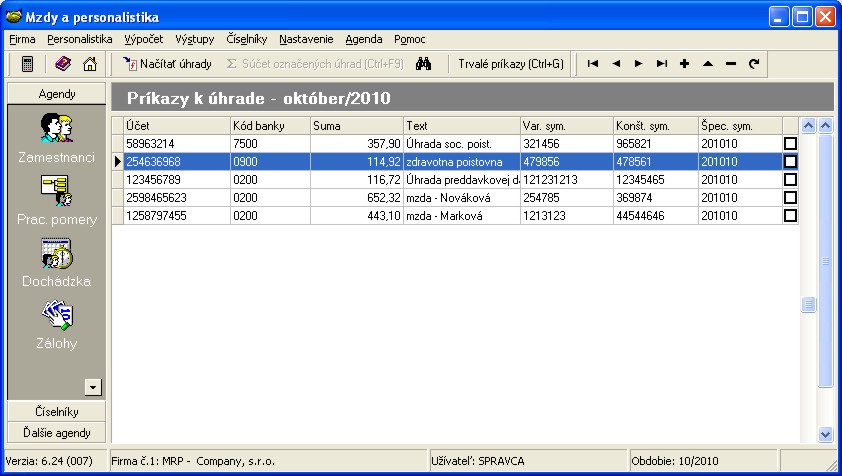Image resolution: width=842 pixels, height=476 pixels.
Task: Select account cell 2598465623
Action: pos(177,198)
